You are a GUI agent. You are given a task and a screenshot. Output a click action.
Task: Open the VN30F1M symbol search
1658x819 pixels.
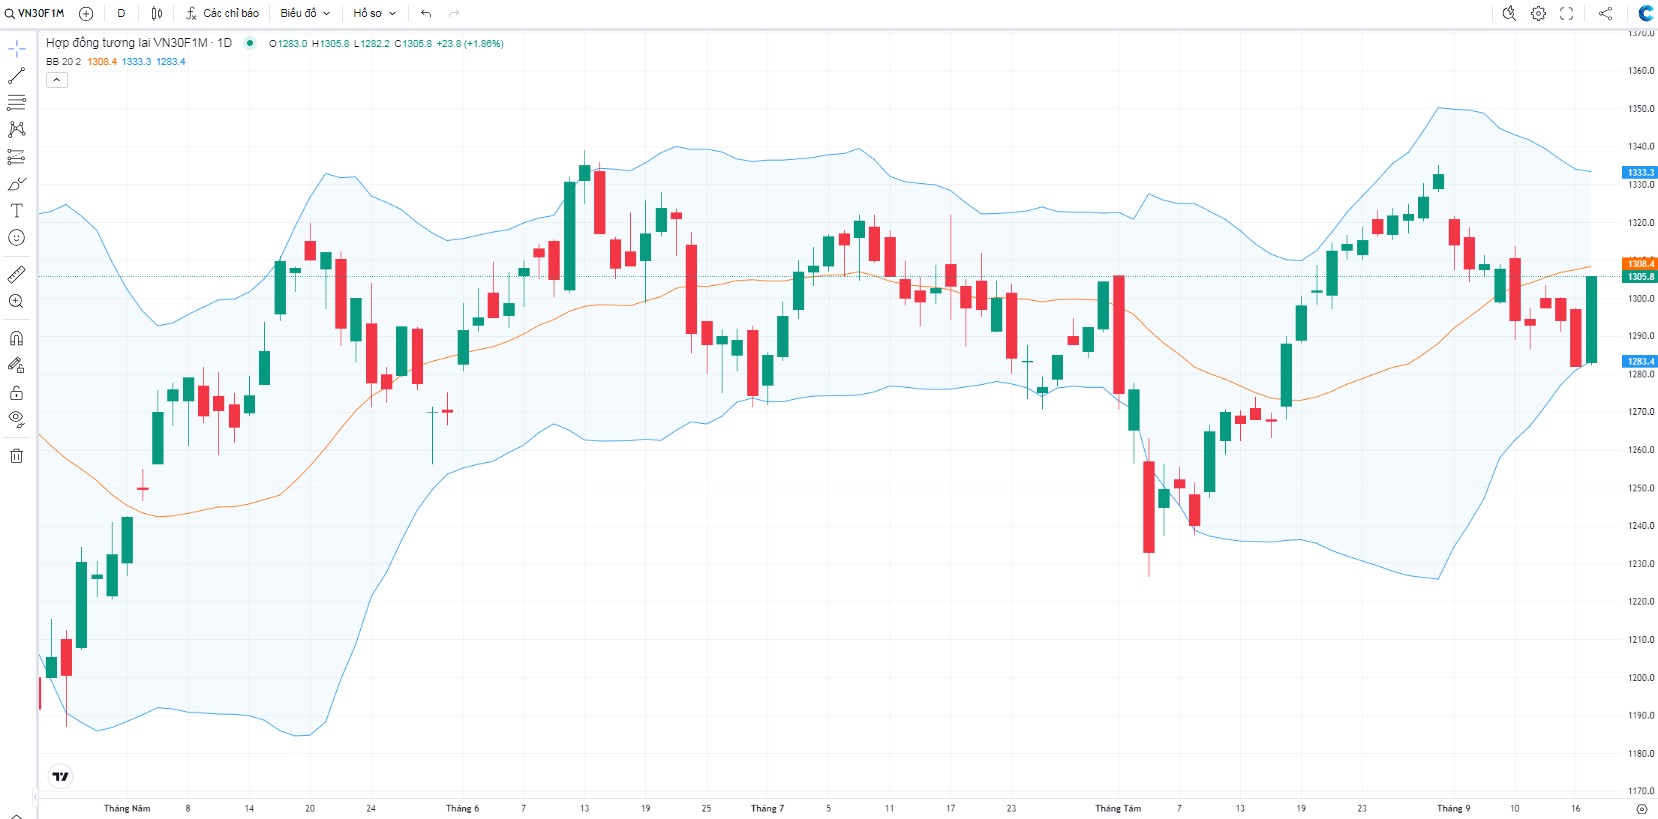(x=35, y=13)
